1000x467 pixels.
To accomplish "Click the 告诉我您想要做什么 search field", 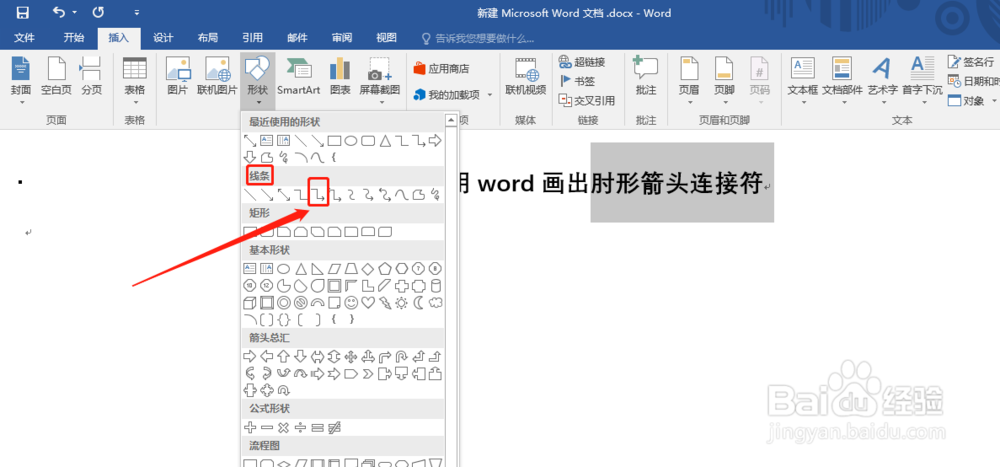I will [x=478, y=38].
